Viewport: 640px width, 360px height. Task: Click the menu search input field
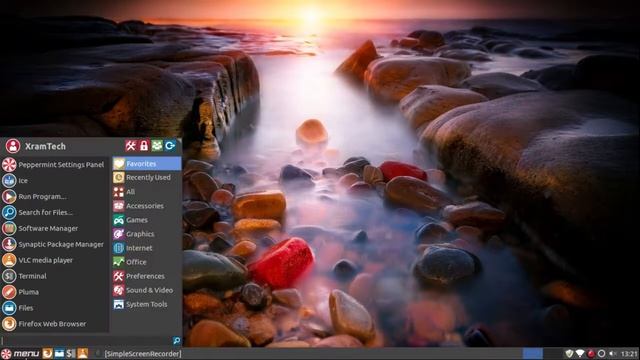point(87,340)
